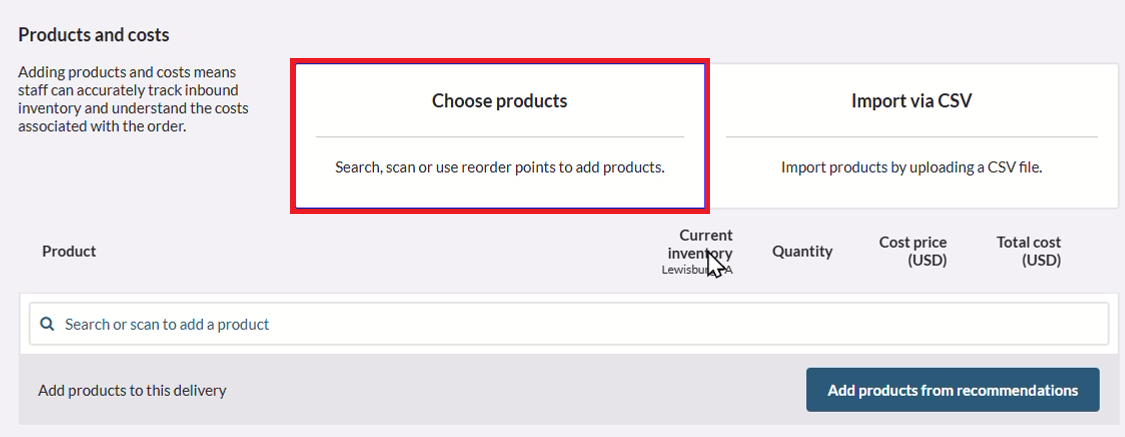Click the magnifying glass search icon
The width and height of the screenshot is (1125, 437).
click(x=47, y=324)
